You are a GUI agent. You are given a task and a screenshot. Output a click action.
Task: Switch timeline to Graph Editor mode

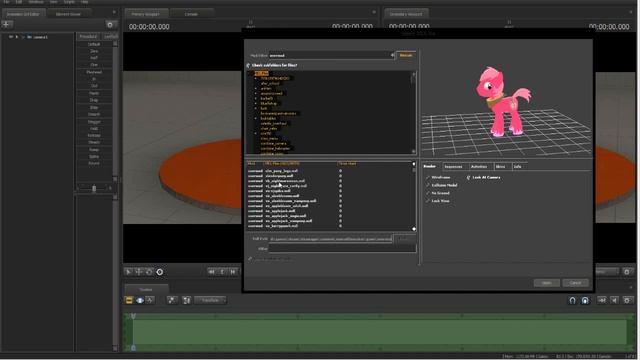coord(150,300)
